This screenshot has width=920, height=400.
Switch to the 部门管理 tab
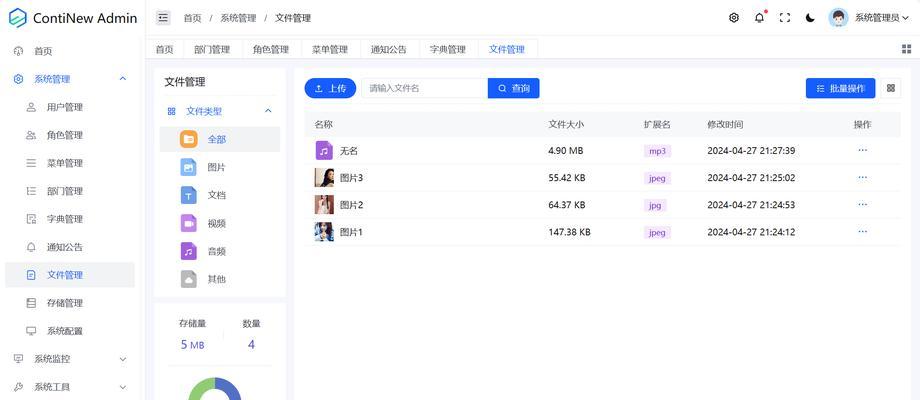(x=212, y=49)
